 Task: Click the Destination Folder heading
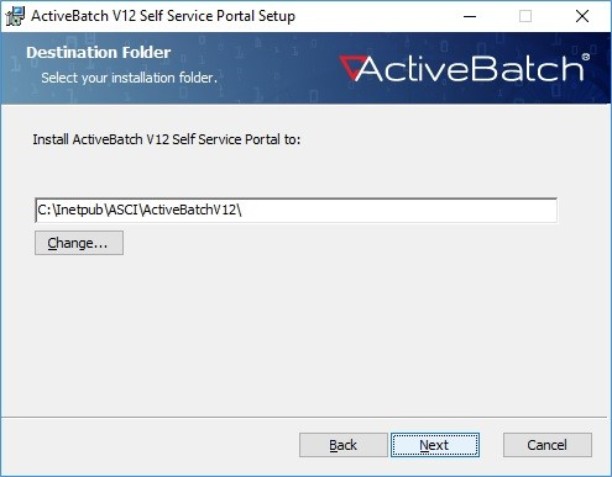tap(98, 52)
